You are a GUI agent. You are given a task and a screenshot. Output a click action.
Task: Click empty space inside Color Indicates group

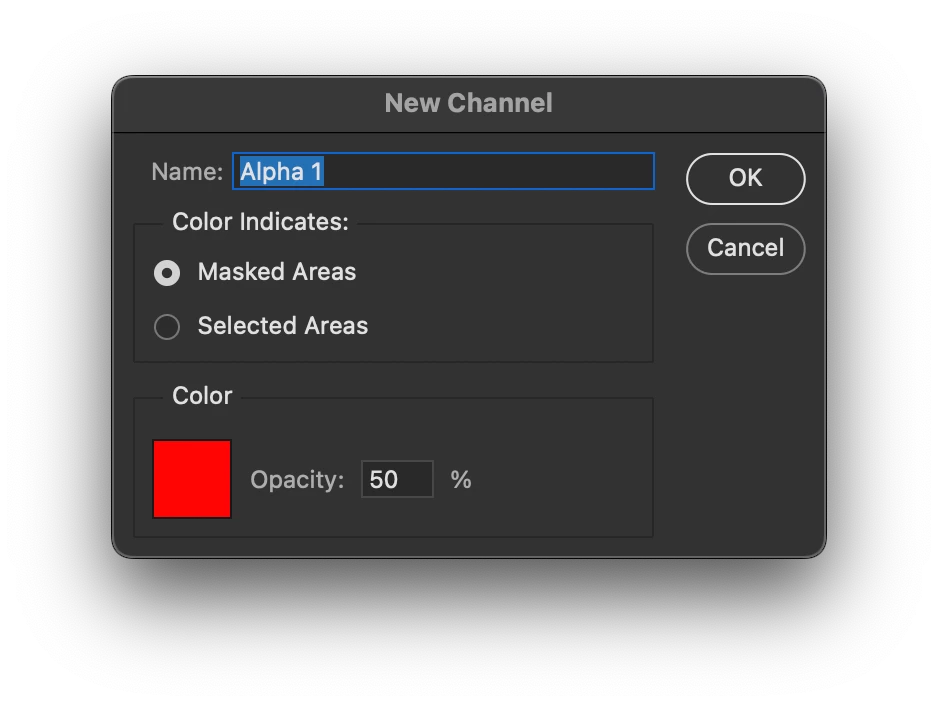pos(520,300)
